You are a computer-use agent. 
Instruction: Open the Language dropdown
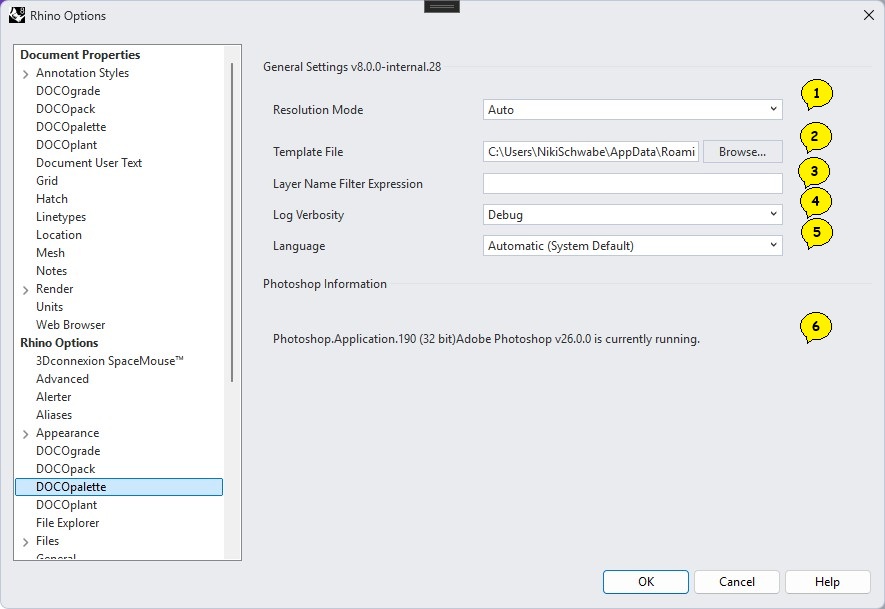[x=633, y=246]
